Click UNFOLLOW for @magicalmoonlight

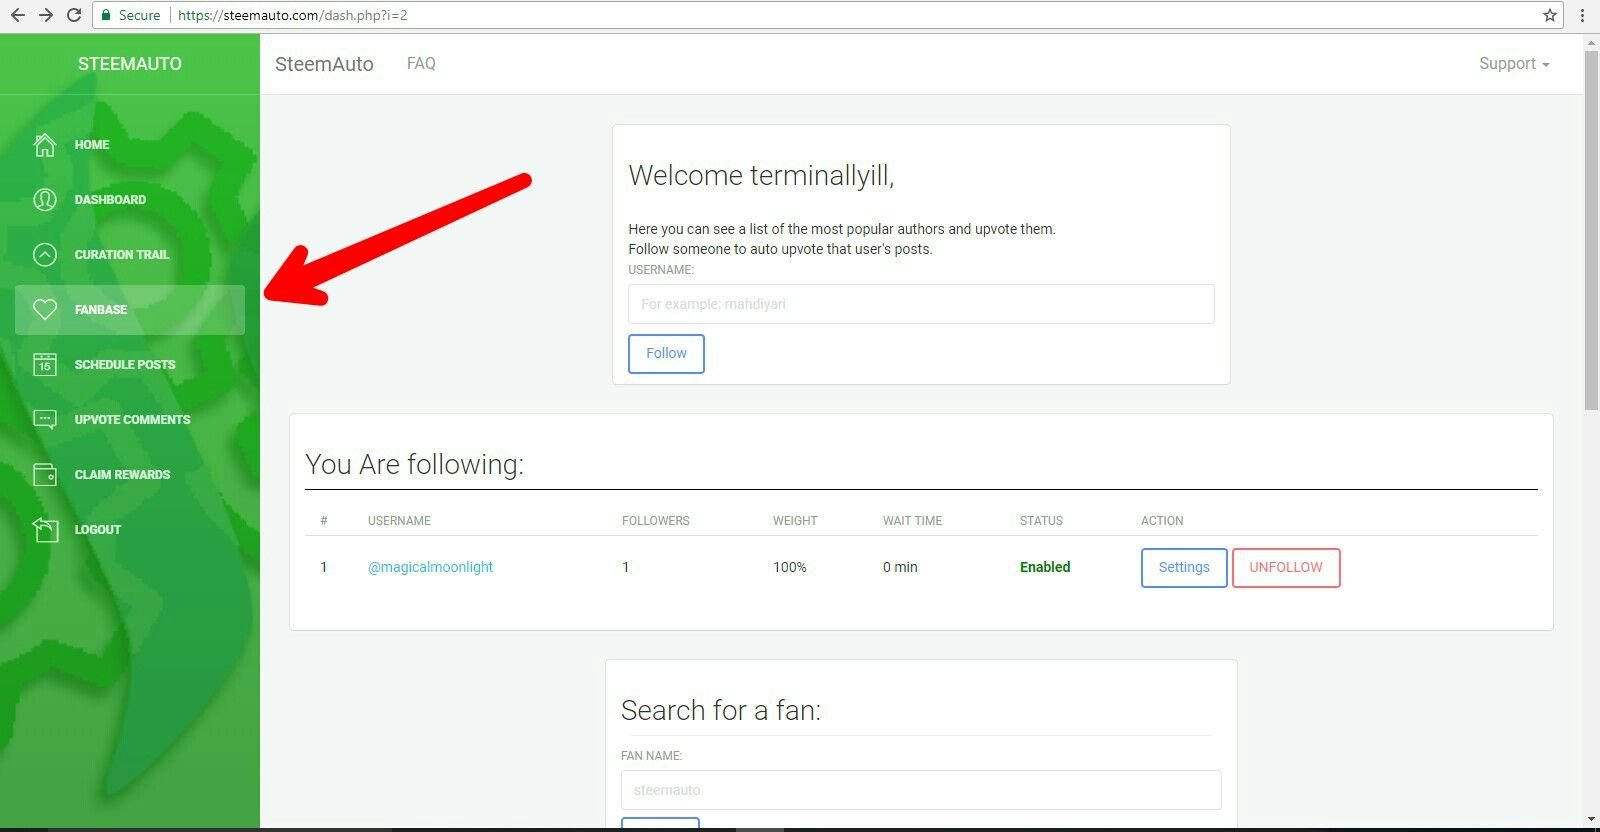1286,568
